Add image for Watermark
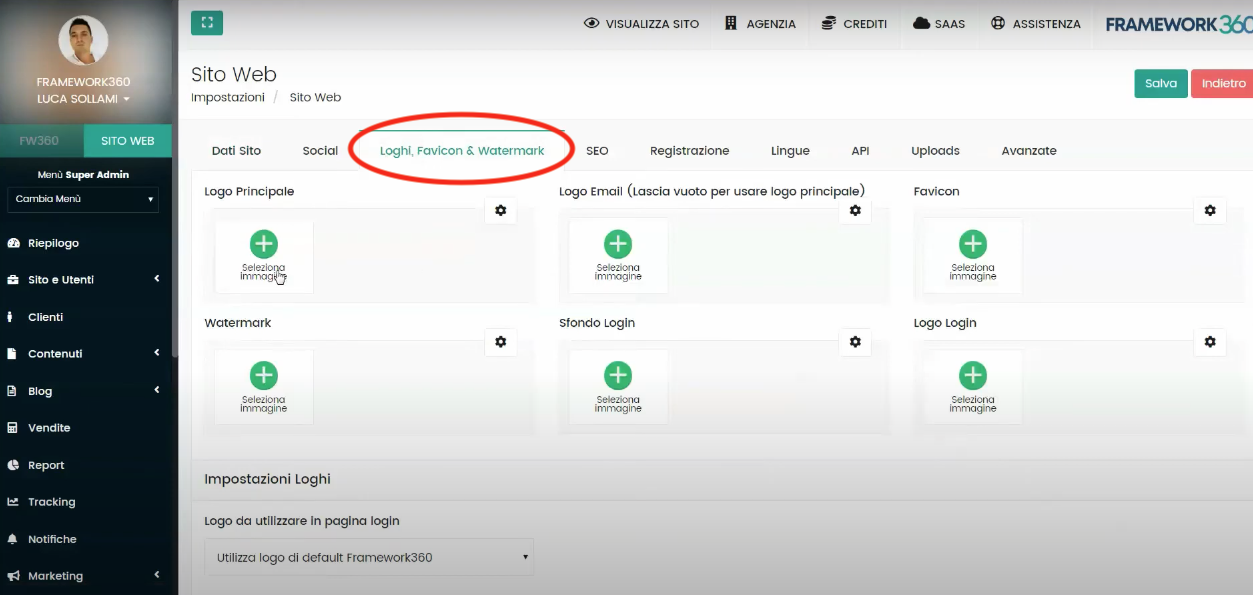Image resolution: width=1253 pixels, height=595 pixels. [264, 388]
